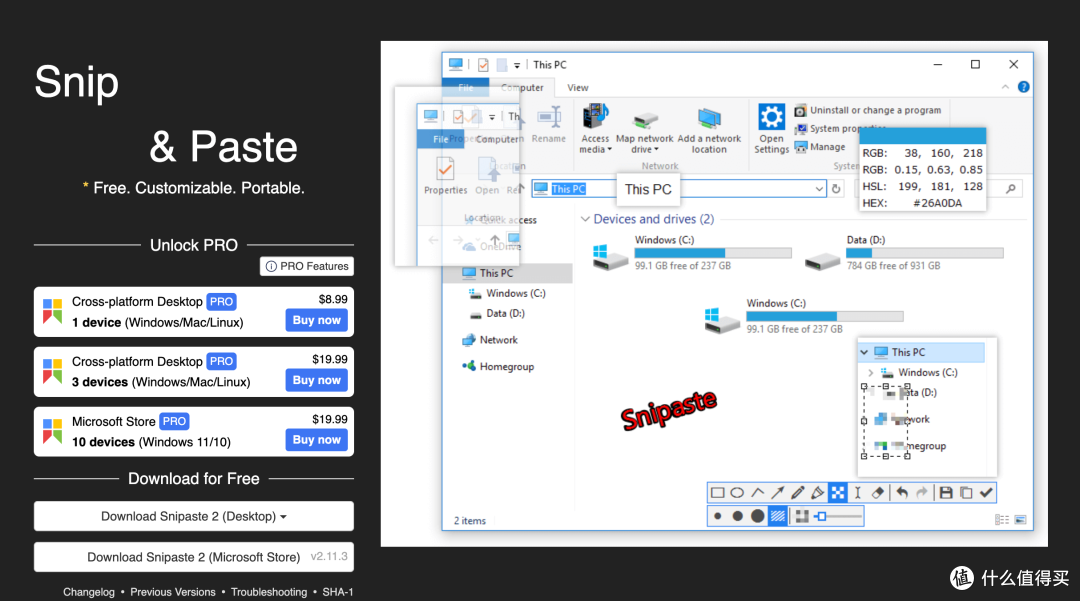The image size is (1080, 601).
Task: Select the Marker pen highlighter tool
Action: point(818,493)
